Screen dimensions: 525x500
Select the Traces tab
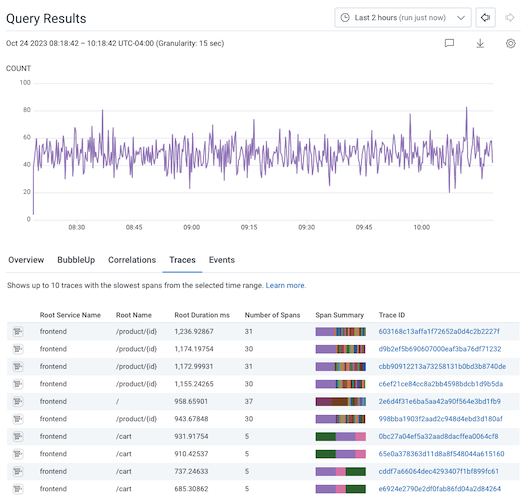[x=182, y=260]
